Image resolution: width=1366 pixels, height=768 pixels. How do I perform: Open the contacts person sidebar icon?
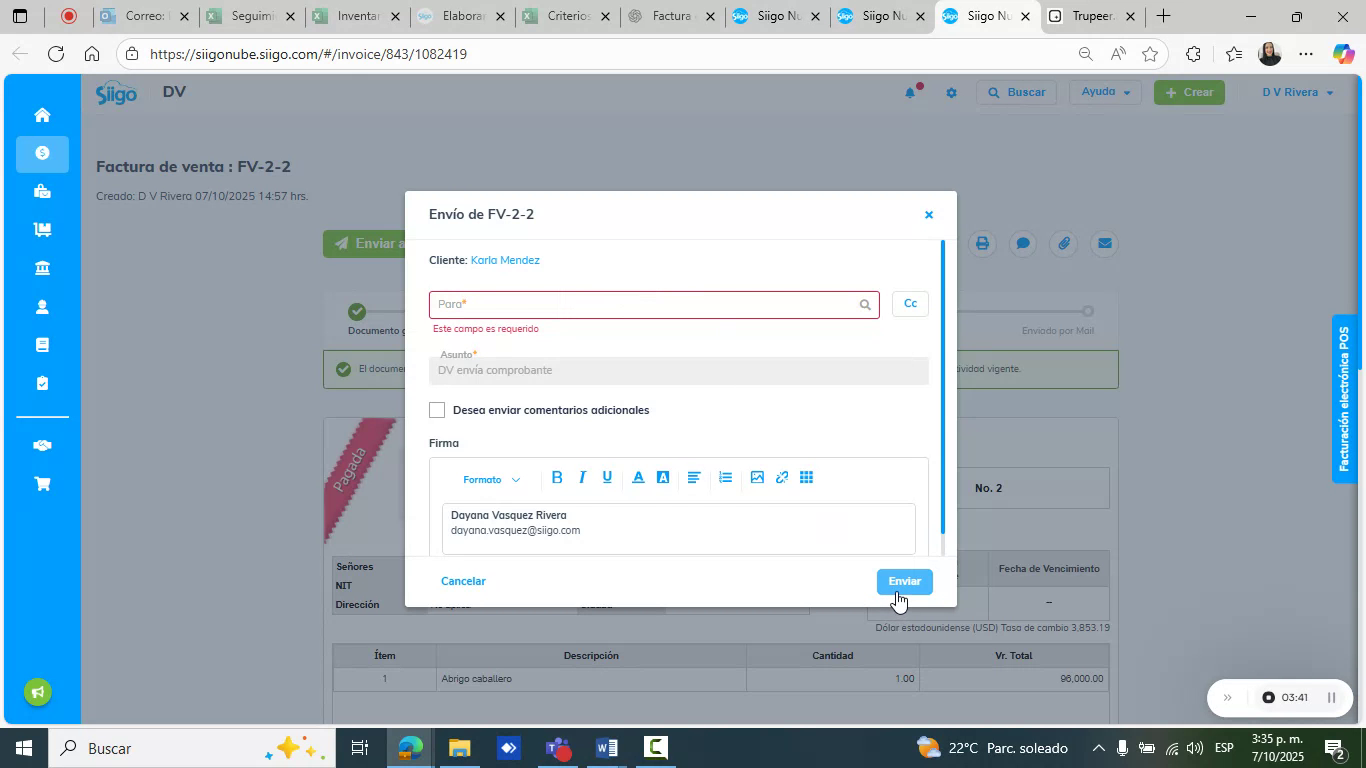pyautogui.click(x=42, y=307)
